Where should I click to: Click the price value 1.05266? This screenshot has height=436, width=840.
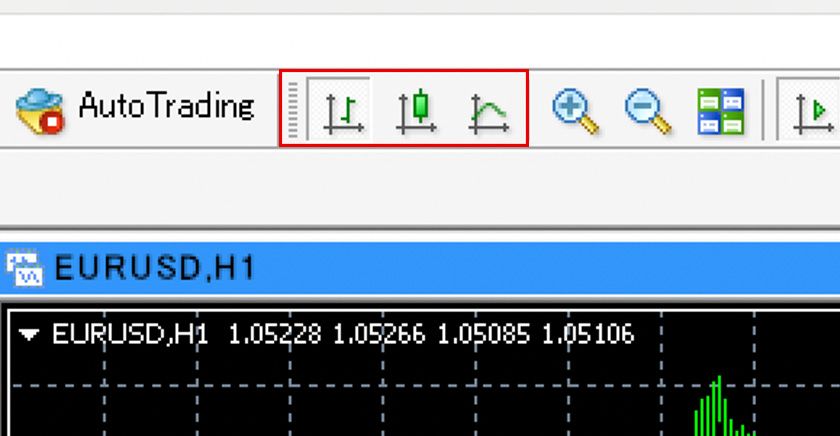(379, 334)
